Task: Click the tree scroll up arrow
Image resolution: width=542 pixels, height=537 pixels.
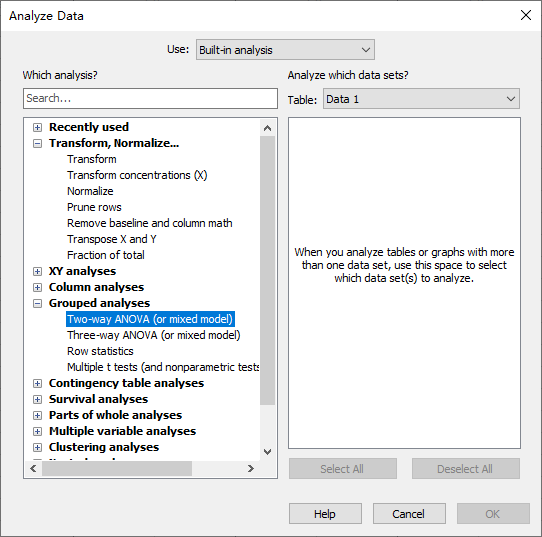Action: click(x=267, y=128)
